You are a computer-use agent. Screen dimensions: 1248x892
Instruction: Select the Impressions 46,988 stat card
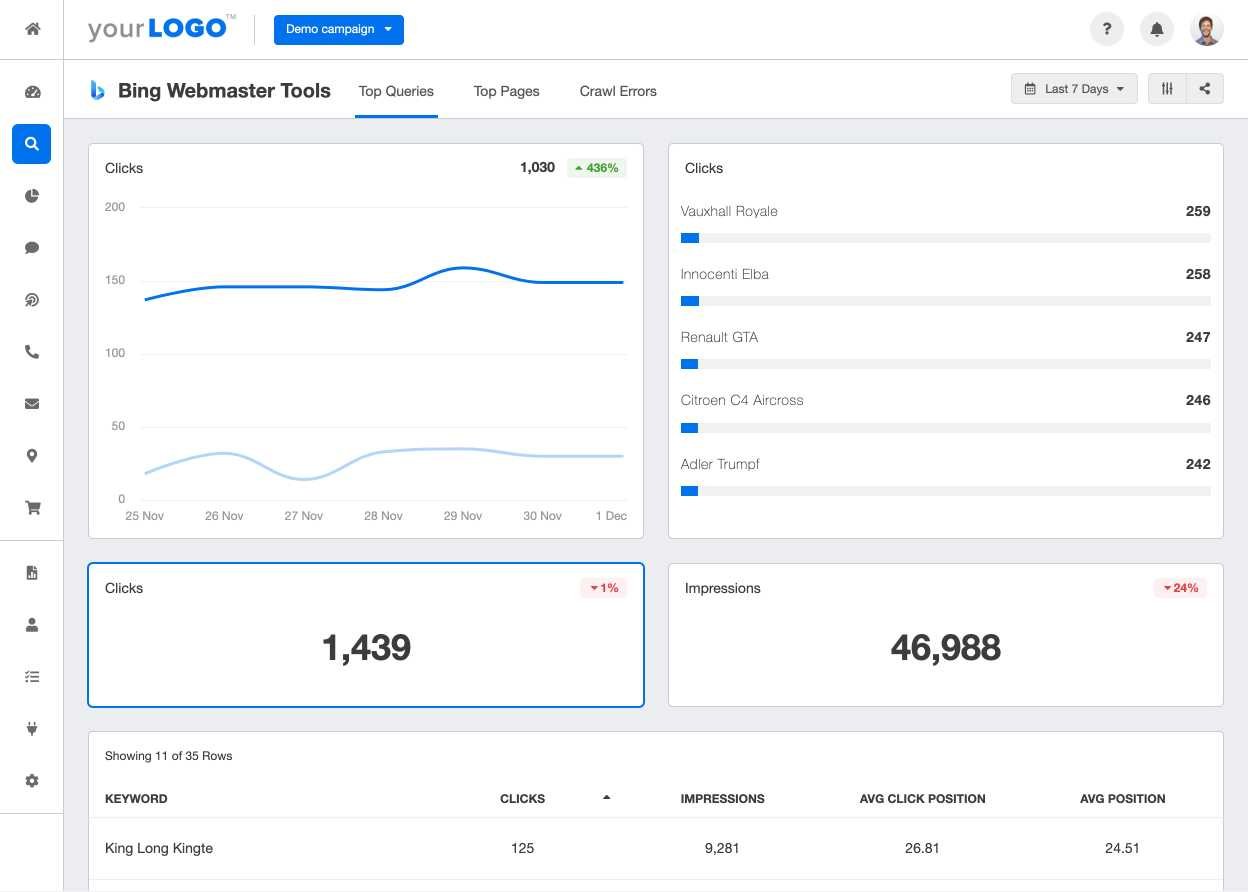[945, 635]
